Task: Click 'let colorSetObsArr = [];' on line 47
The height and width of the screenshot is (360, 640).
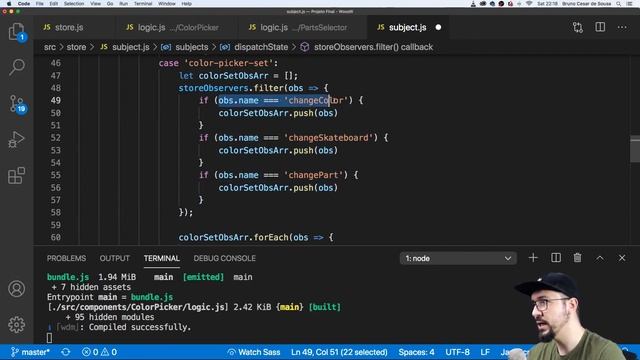Action: coord(238,76)
